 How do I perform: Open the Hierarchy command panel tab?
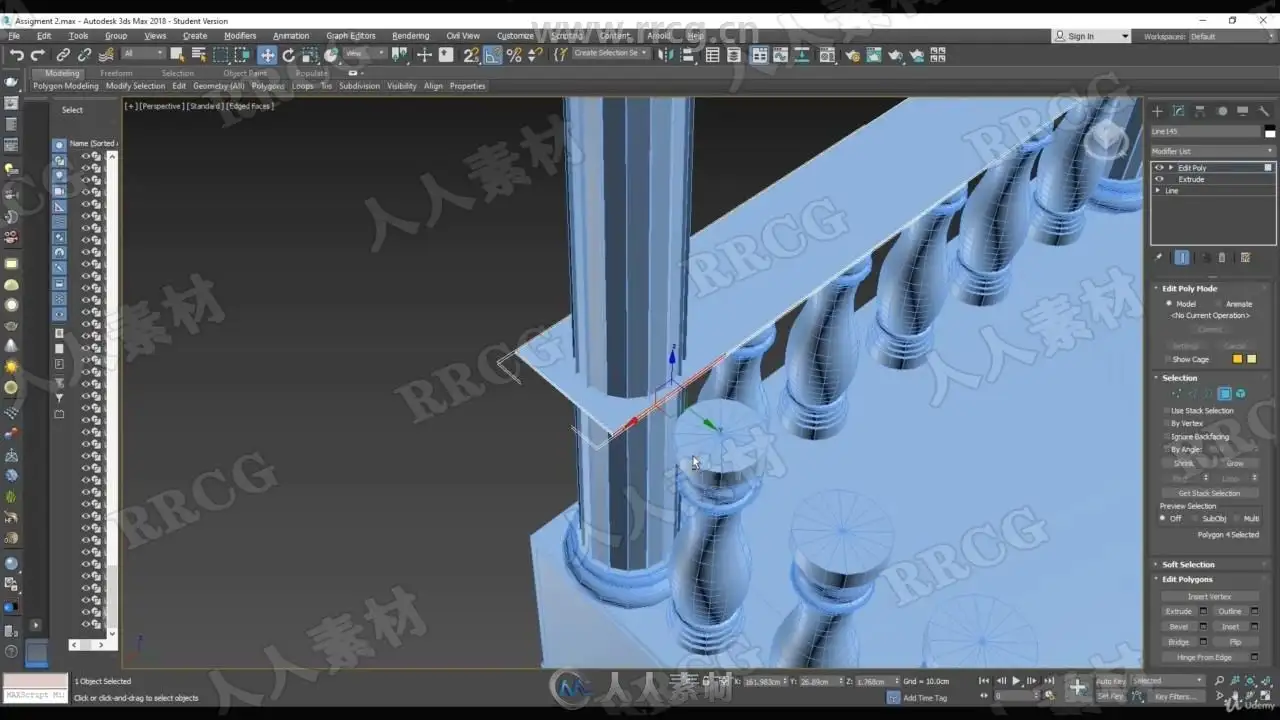tap(1200, 111)
